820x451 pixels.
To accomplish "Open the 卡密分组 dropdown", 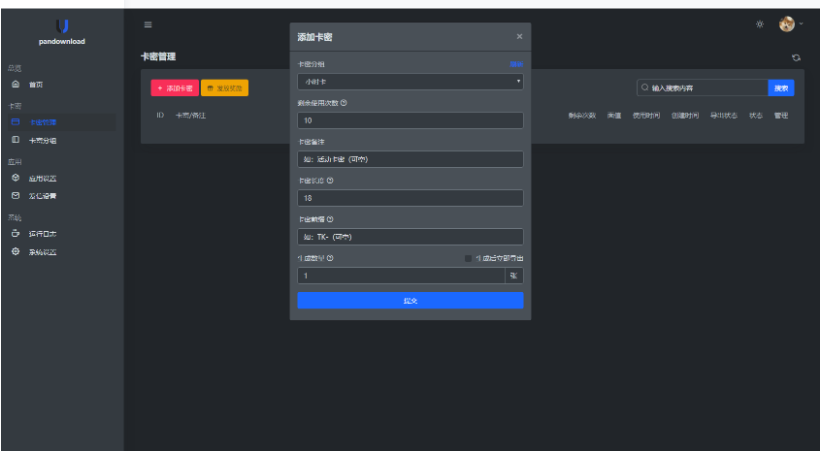I will [x=410, y=82].
